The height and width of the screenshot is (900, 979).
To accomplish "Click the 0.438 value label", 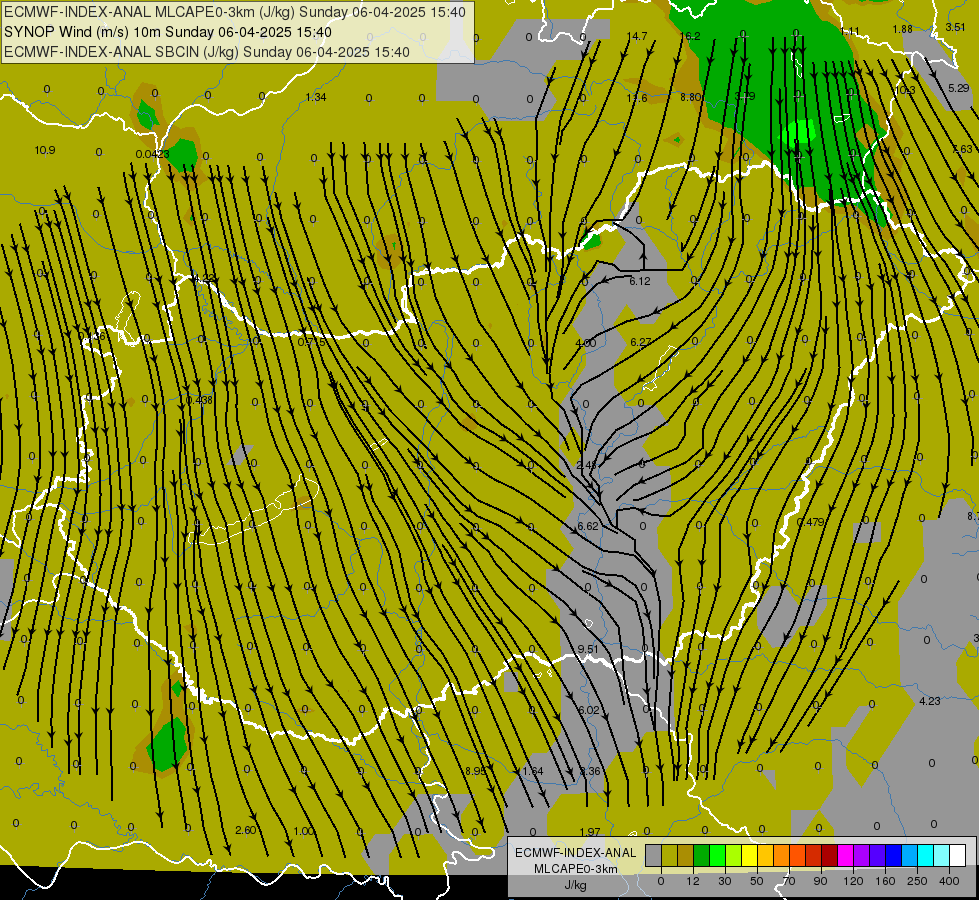I will coord(199,400).
